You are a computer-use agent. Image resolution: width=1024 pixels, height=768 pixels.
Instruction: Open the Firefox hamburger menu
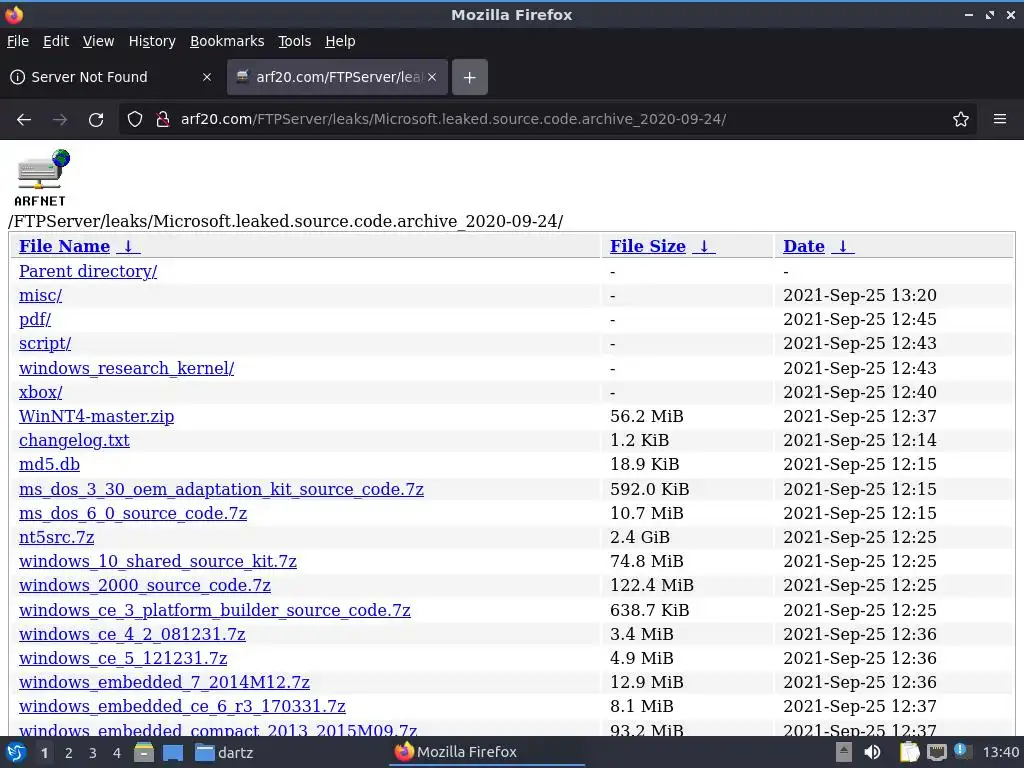click(1000, 119)
